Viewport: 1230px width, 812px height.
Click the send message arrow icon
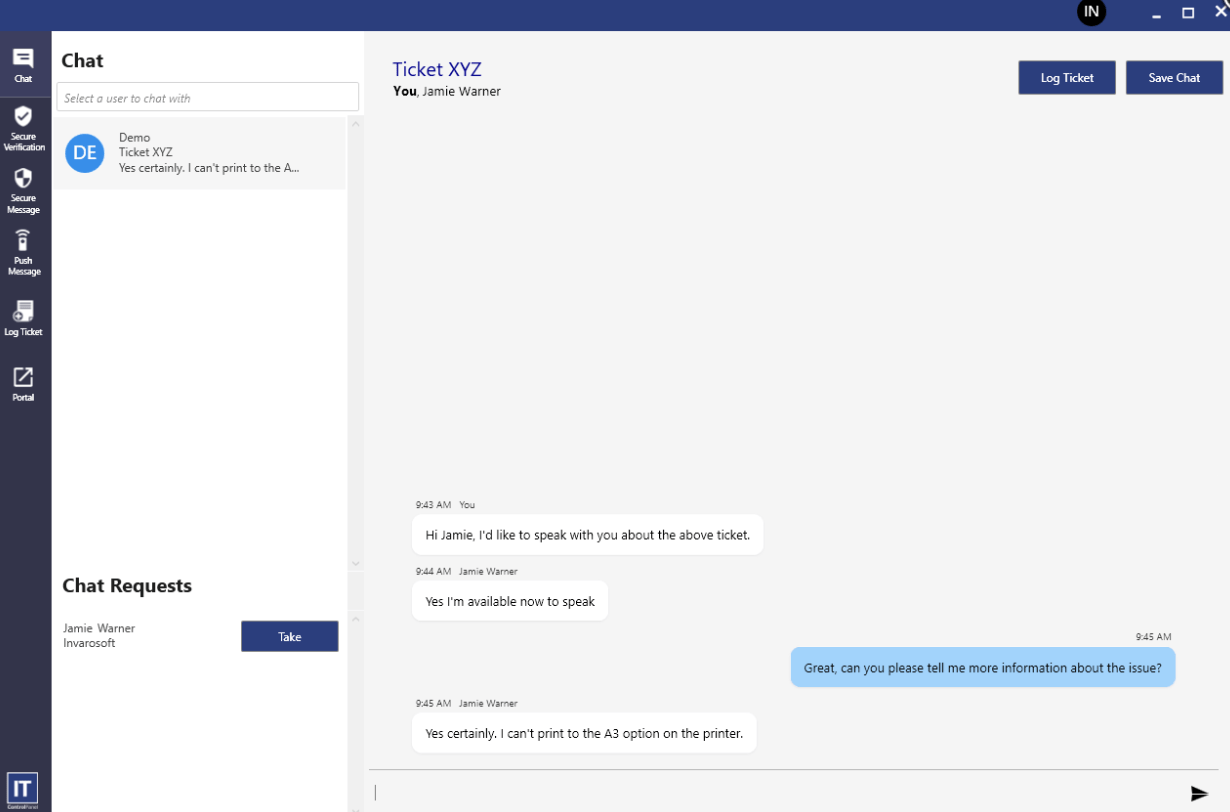click(x=1199, y=793)
